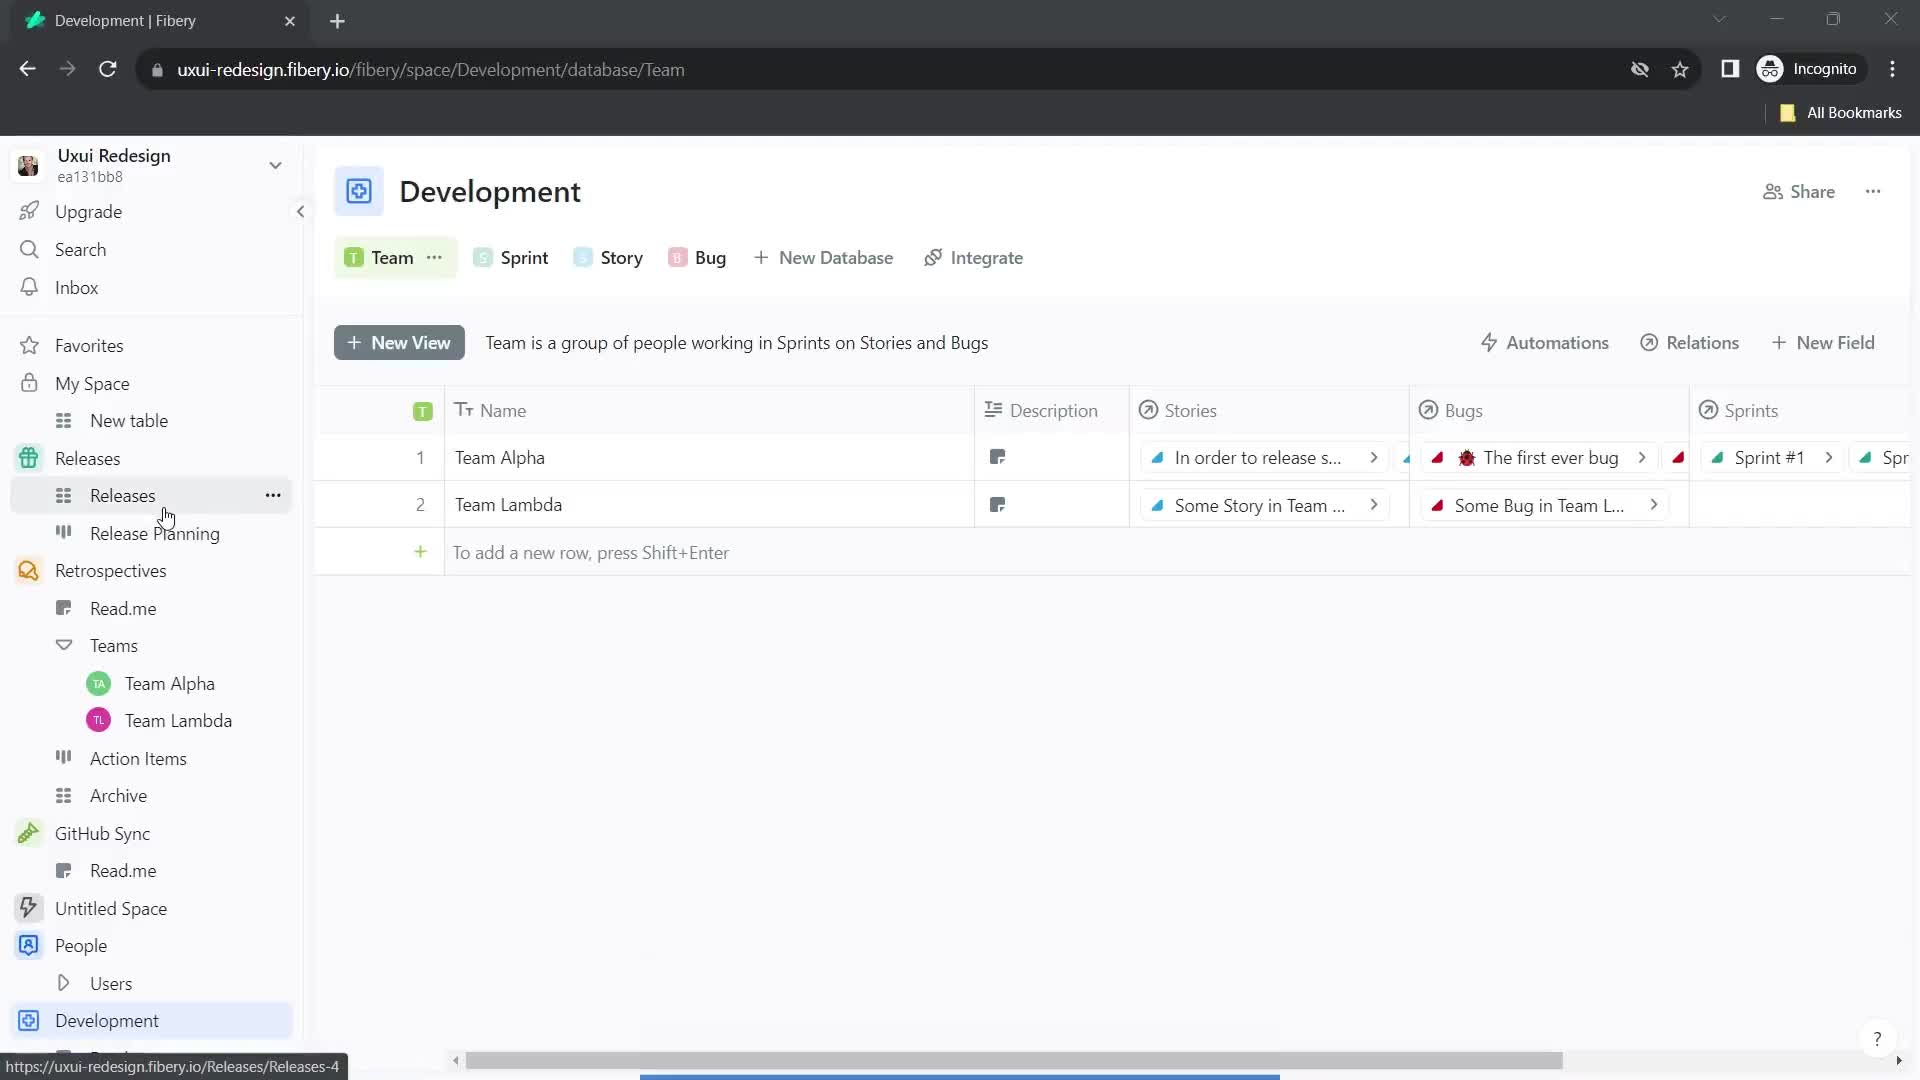
Task: Toggle Teams section in sidebar
Action: pyautogui.click(x=62, y=645)
